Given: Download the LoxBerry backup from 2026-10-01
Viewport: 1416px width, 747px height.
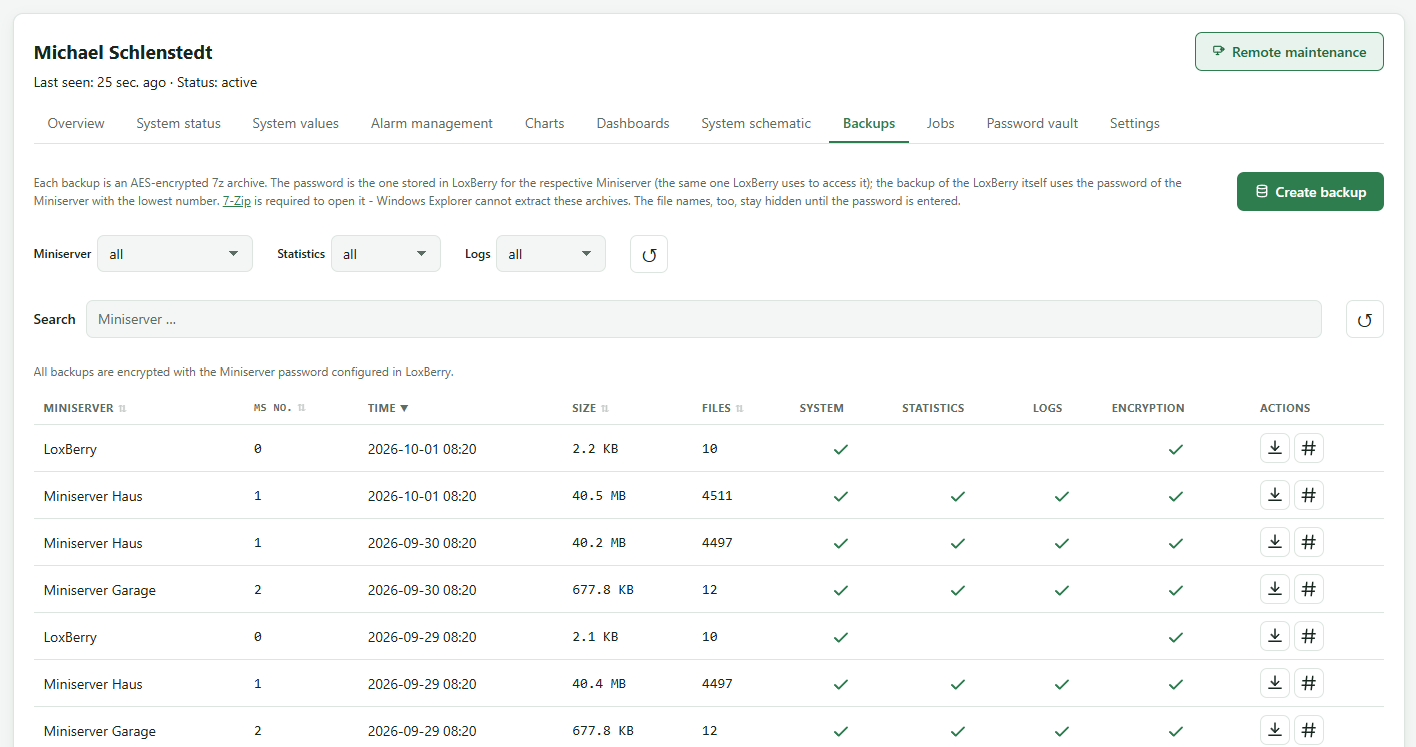Looking at the screenshot, I should point(1274,448).
